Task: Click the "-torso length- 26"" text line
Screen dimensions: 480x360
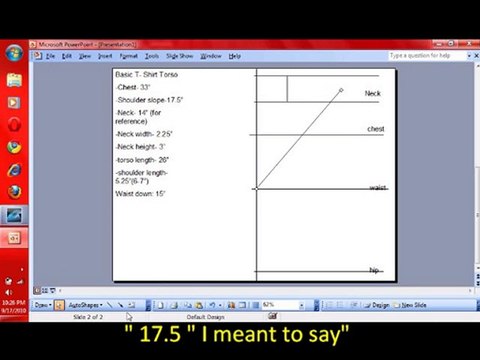Action: coord(142,160)
